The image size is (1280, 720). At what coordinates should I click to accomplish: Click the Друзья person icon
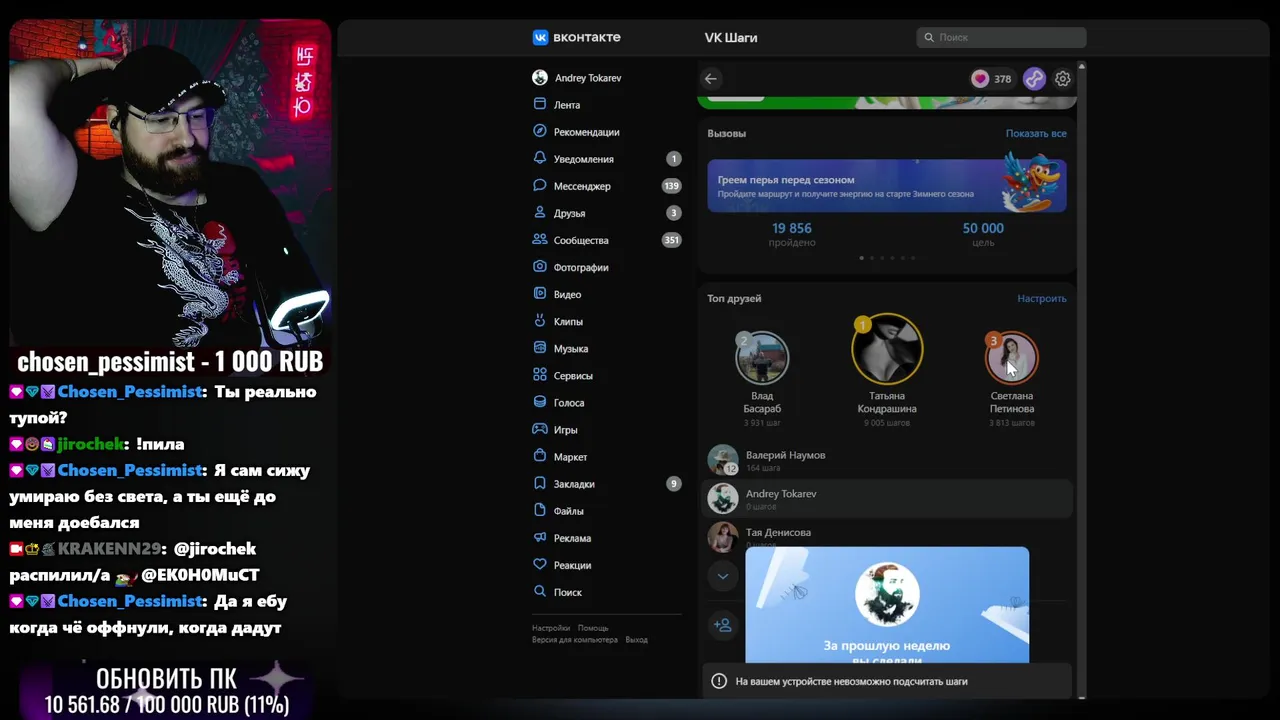coord(540,212)
